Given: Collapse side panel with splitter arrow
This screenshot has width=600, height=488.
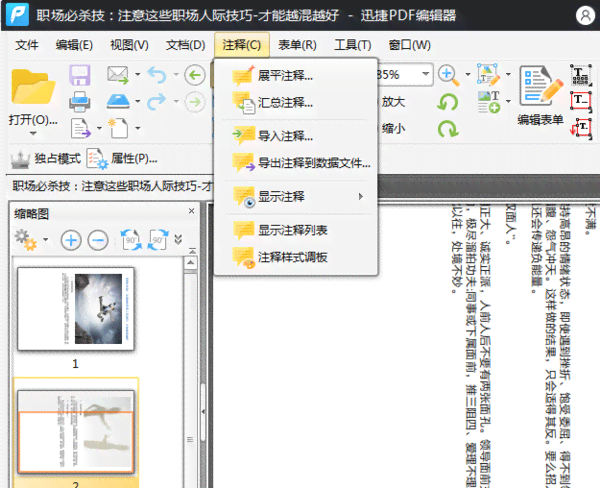Looking at the screenshot, I should (203, 411).
